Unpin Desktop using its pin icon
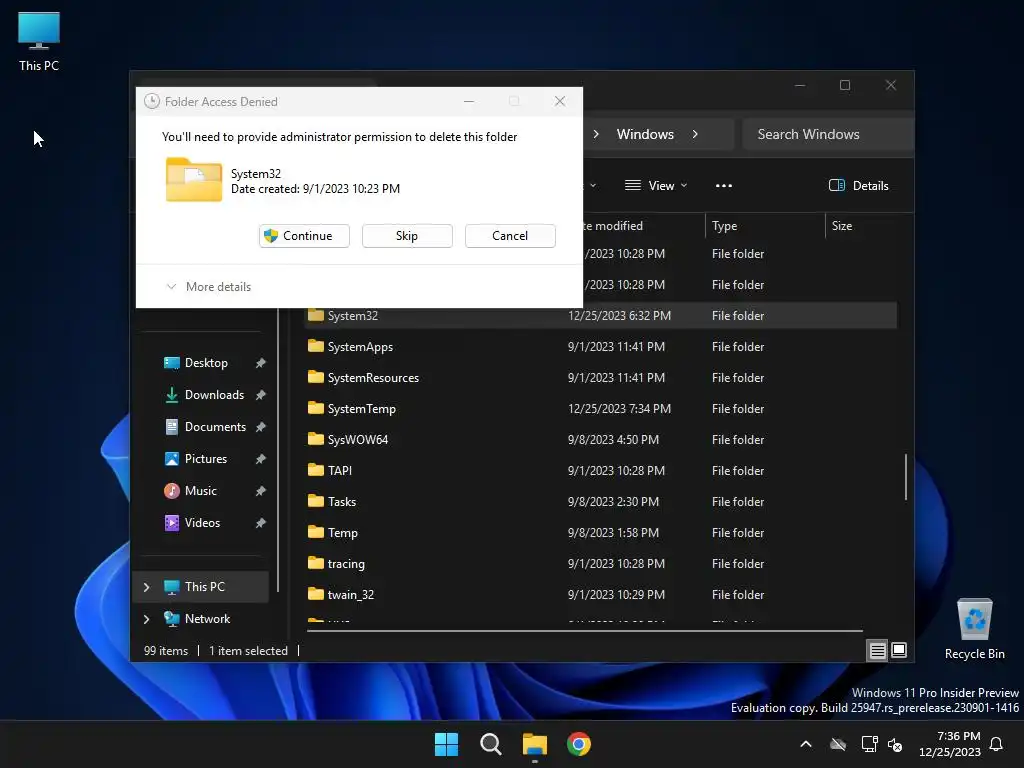 261,363
